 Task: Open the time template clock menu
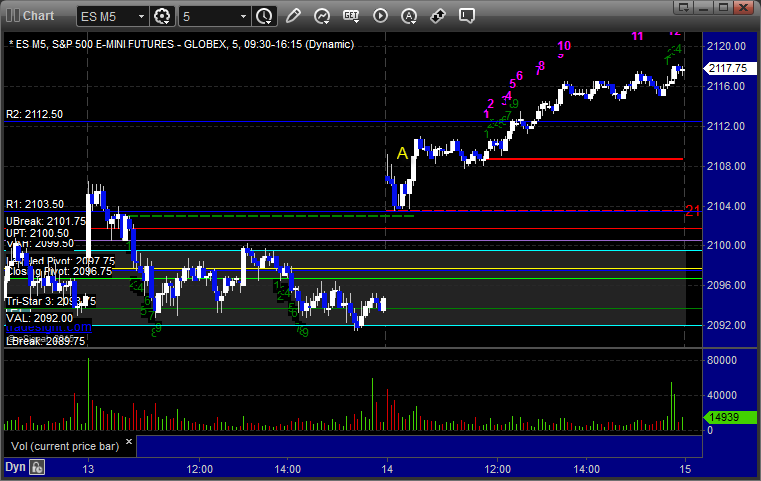tap(265, 16)
